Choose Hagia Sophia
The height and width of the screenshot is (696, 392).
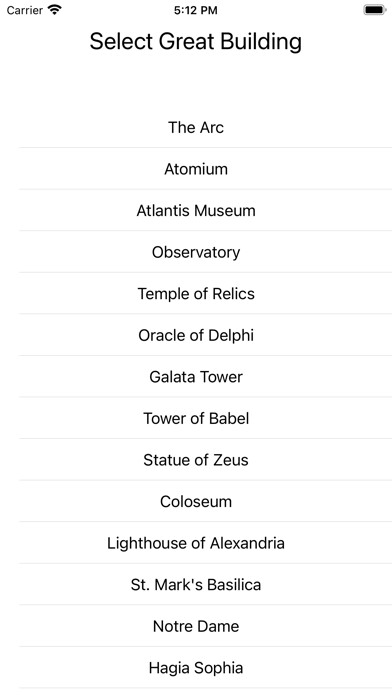(x=196, y=668)
